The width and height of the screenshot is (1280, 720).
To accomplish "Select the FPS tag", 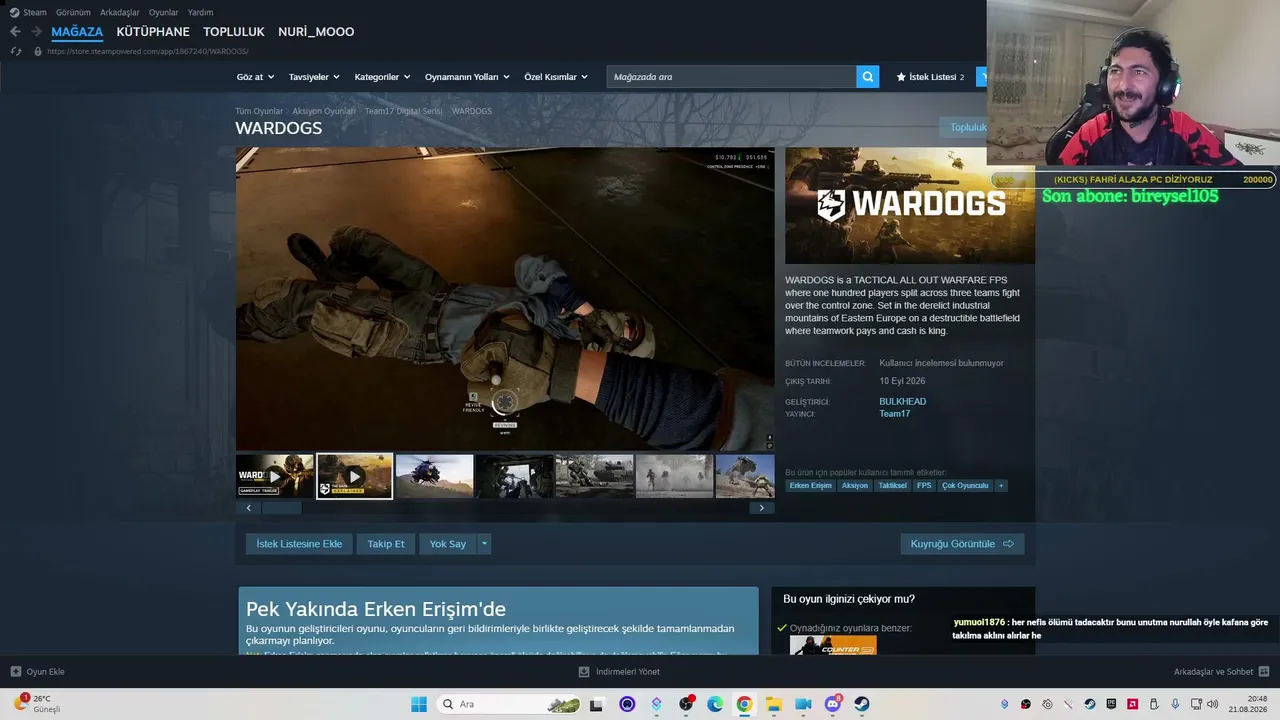I will [x=924, y=486].
